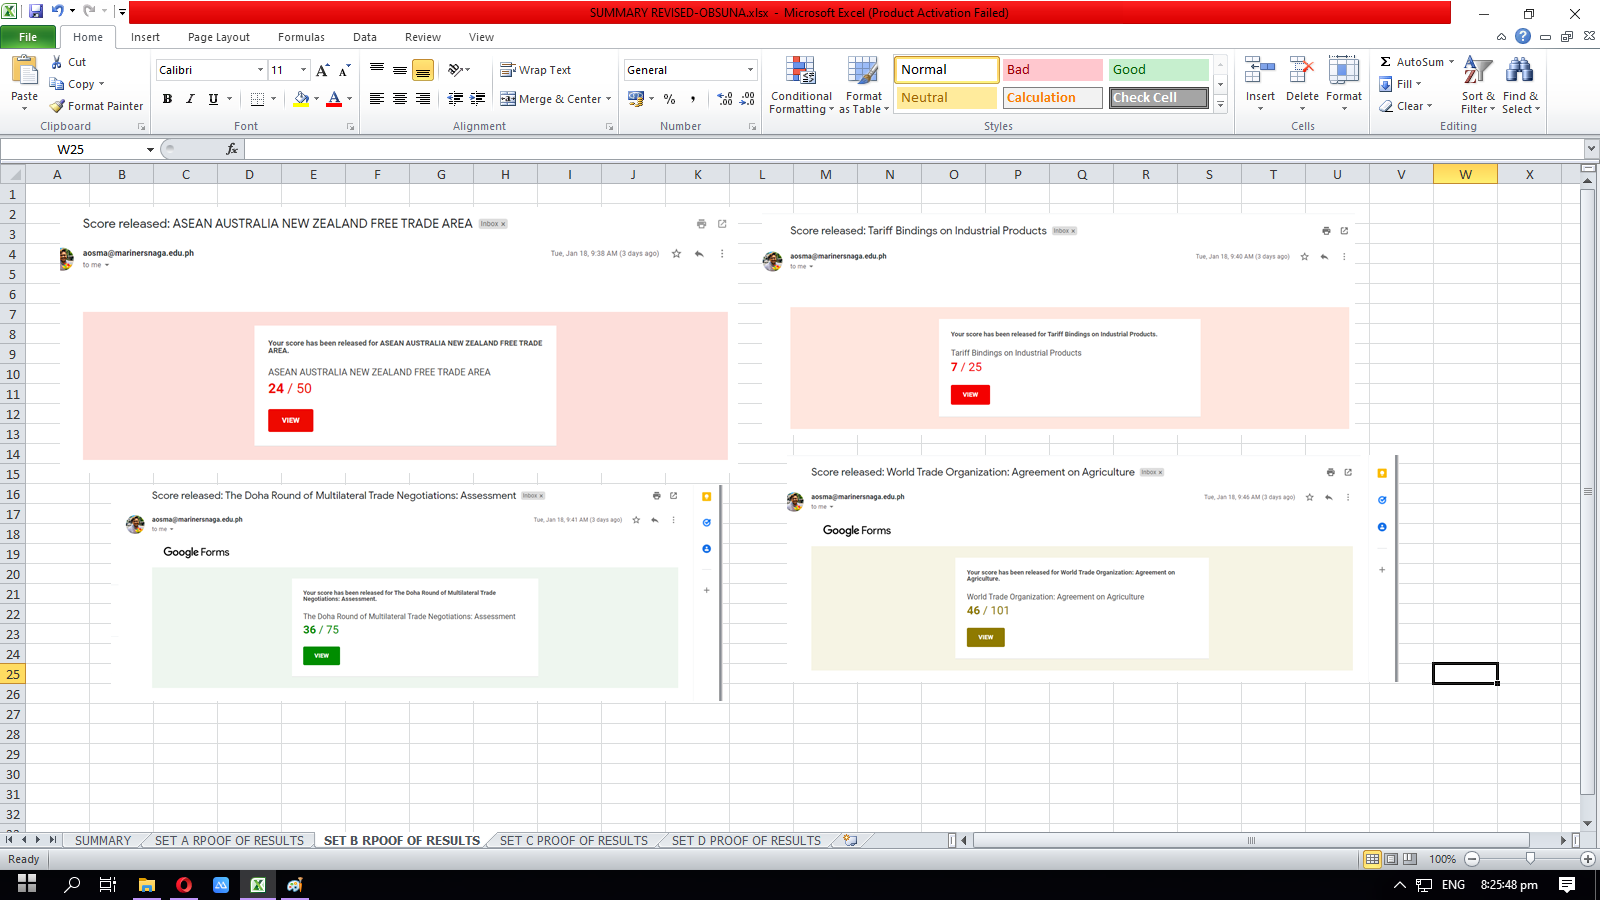Apply the Good cell style

pyautogui.click(x=1159, y=70)
